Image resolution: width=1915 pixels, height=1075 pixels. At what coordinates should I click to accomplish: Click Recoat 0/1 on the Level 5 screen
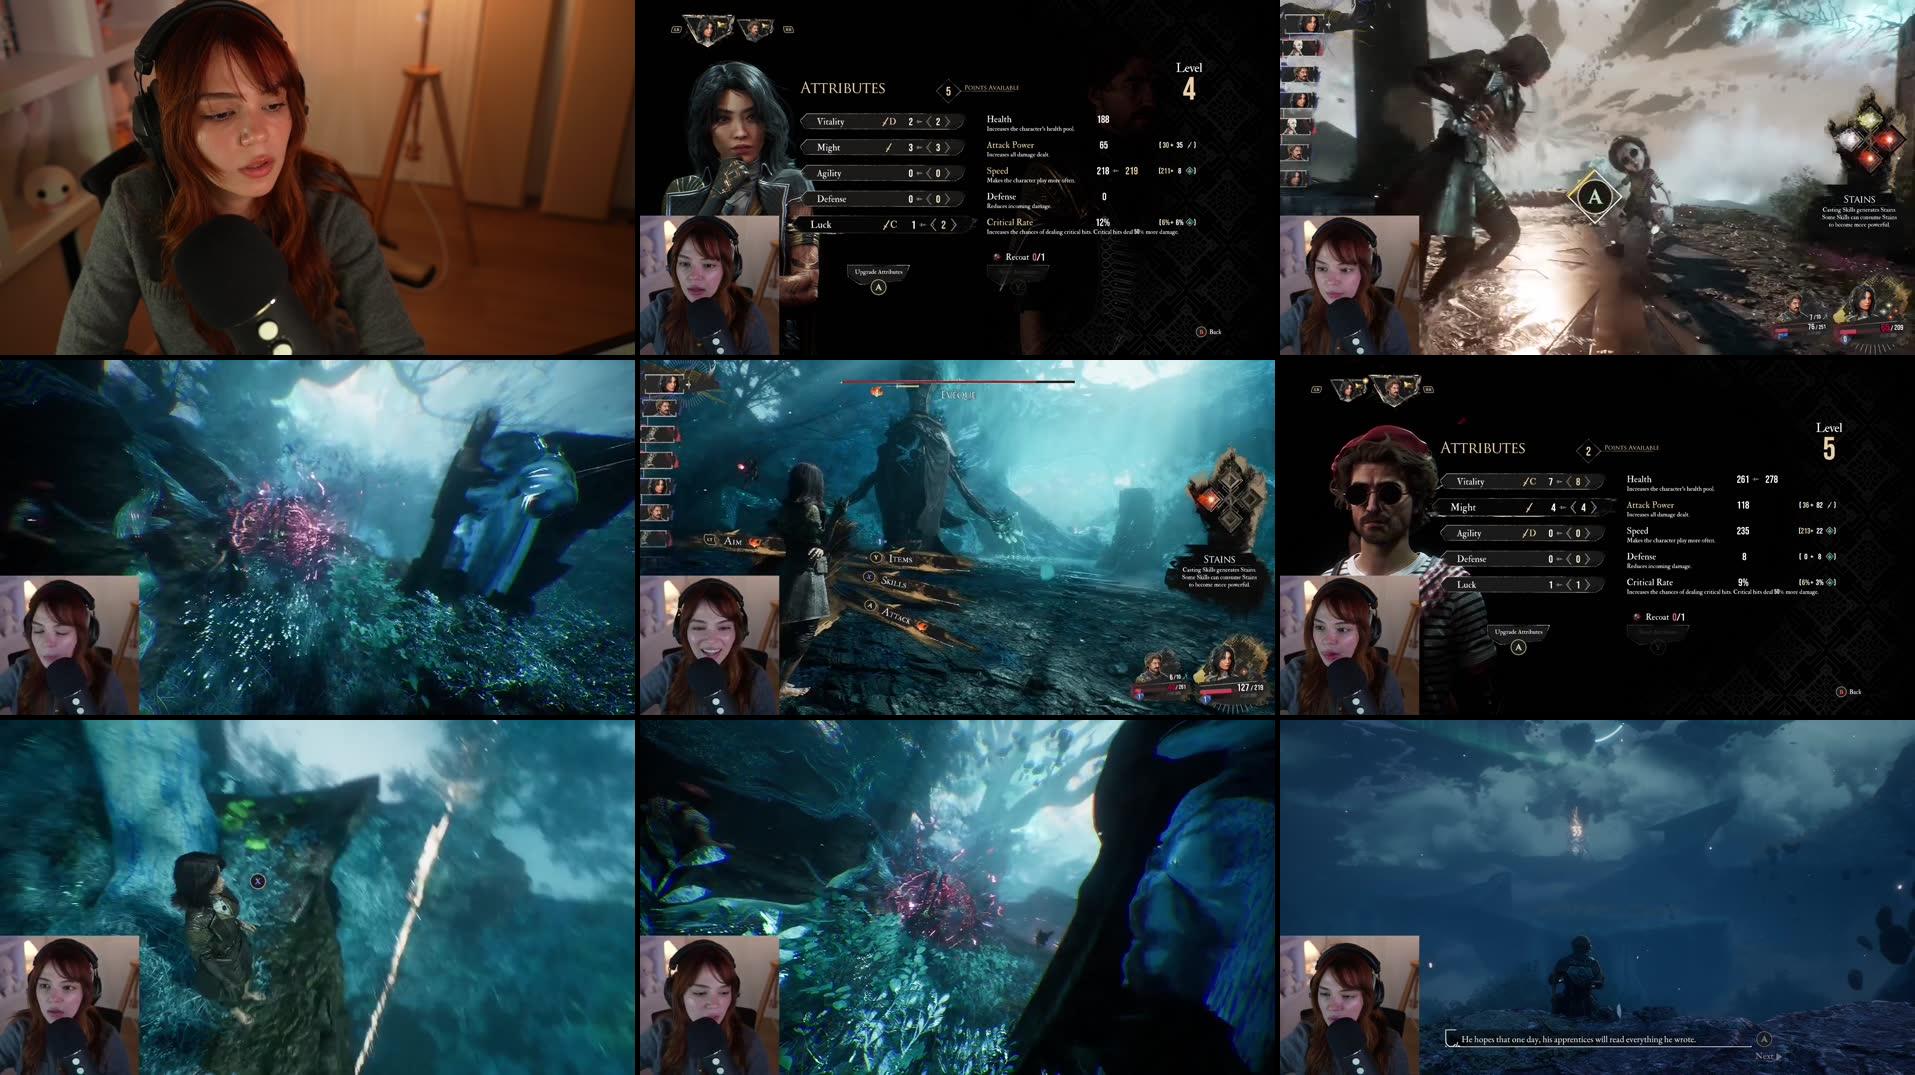pyautogui.click(x=1659, y=617)
